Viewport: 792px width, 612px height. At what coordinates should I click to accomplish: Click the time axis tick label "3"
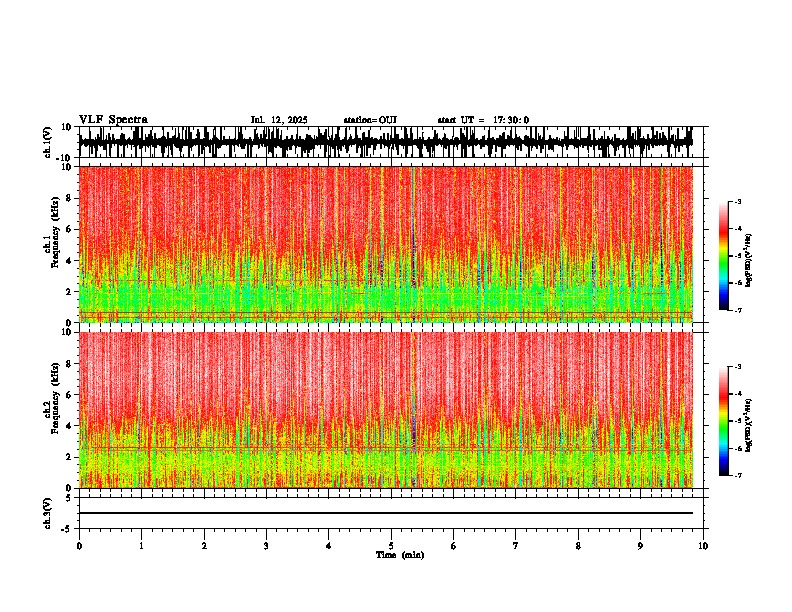pos(266,546)
